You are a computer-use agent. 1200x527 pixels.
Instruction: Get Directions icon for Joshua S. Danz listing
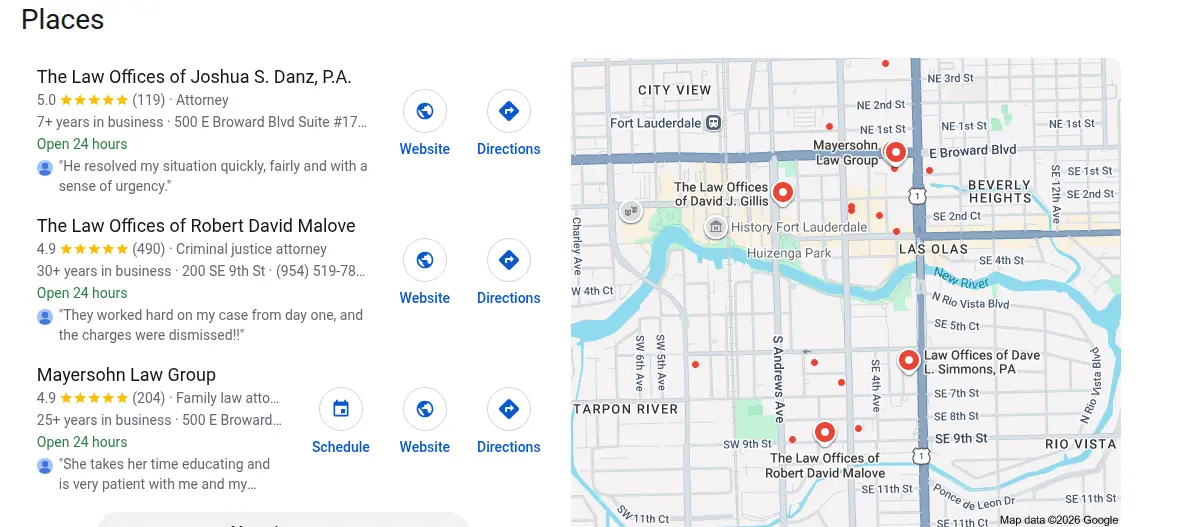[509, 111]
